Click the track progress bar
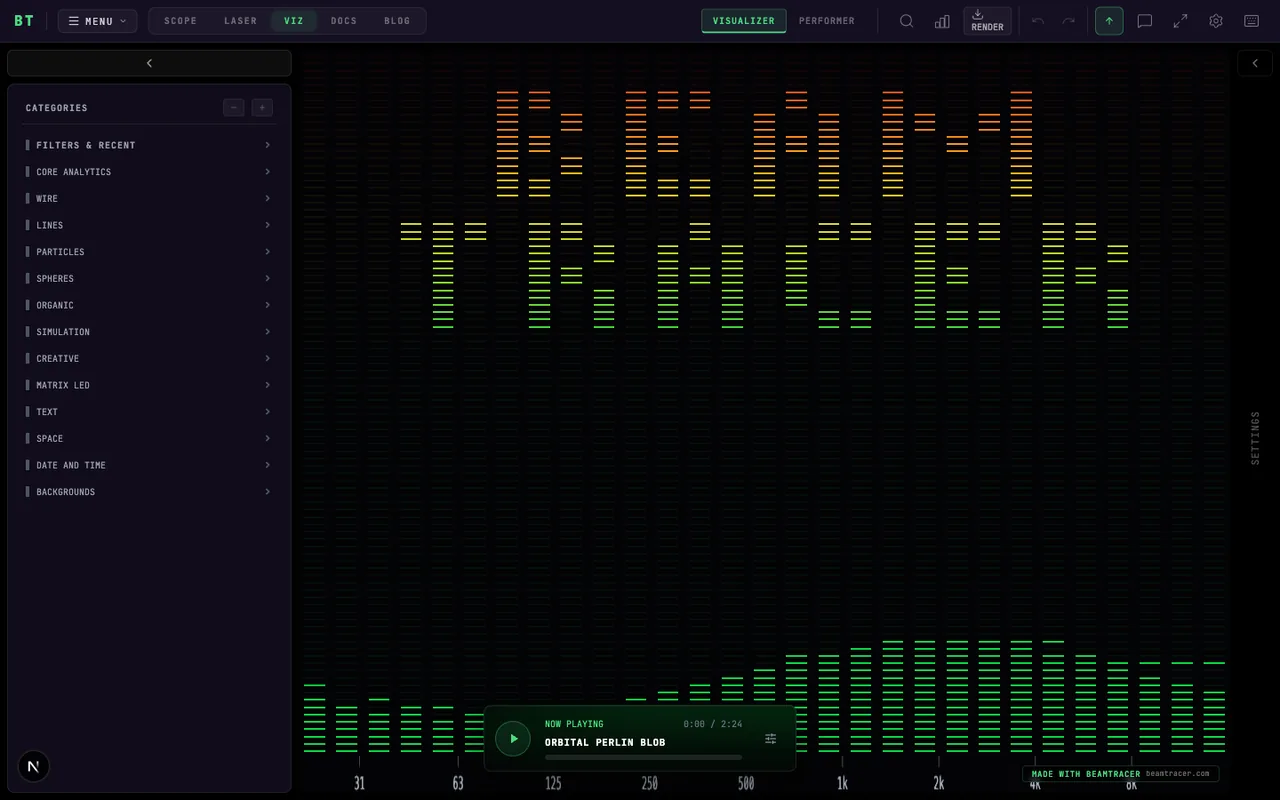The image size is (1280, 800). coord(643,758)
